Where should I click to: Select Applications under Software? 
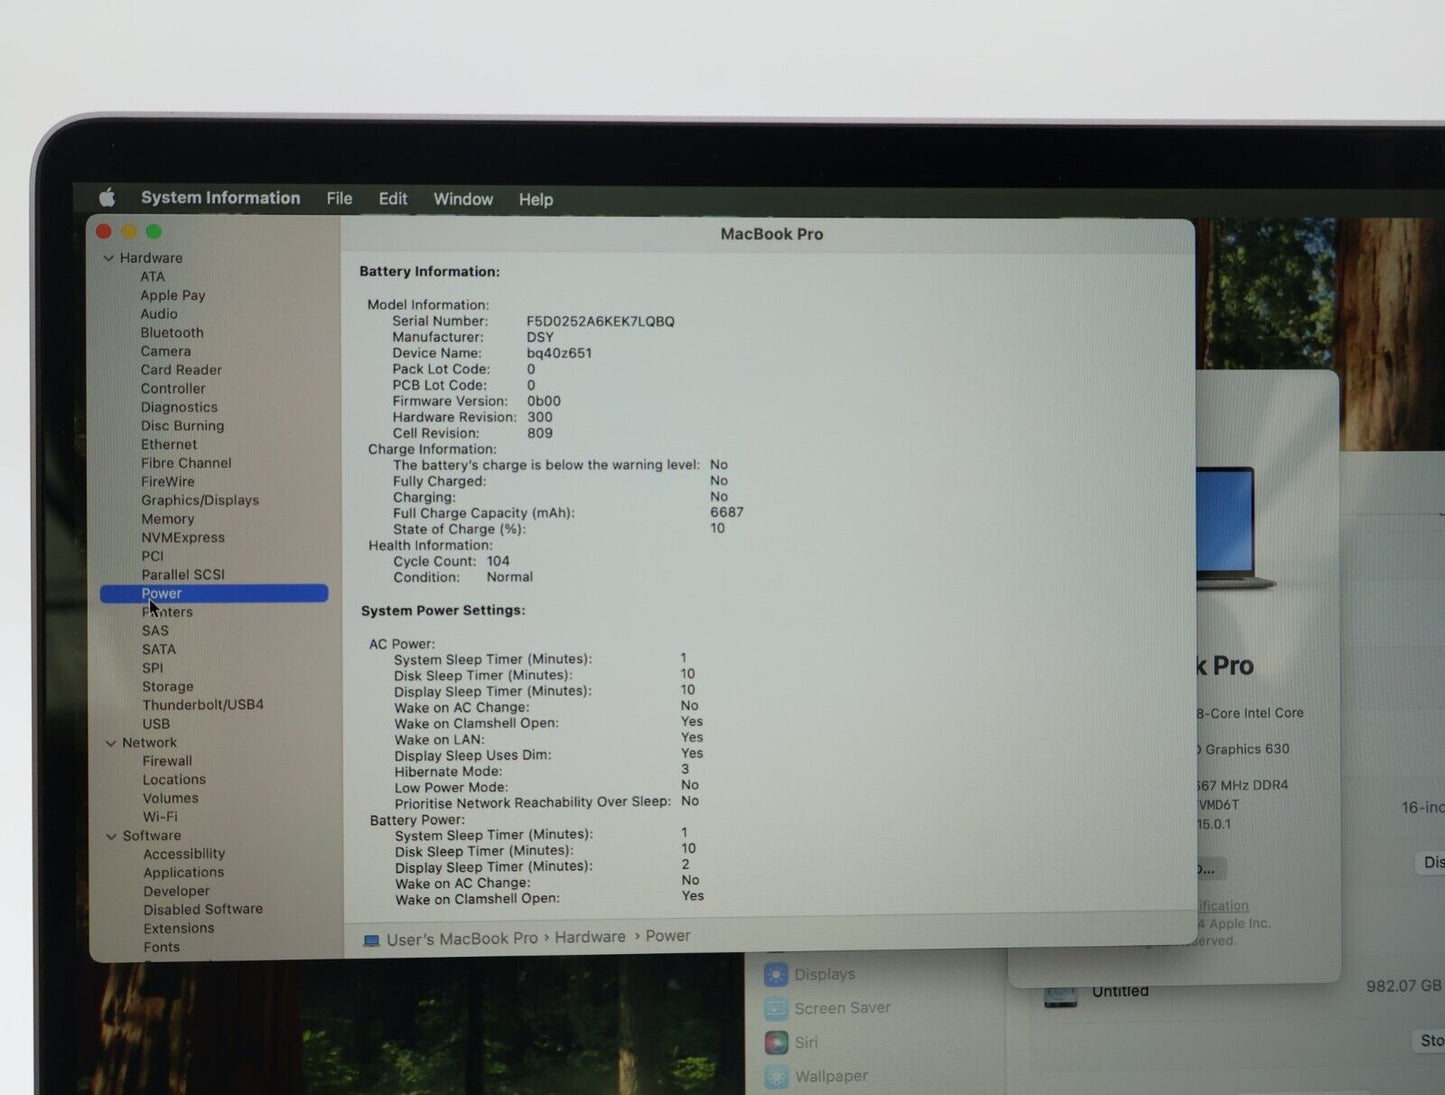coord(184,873)
